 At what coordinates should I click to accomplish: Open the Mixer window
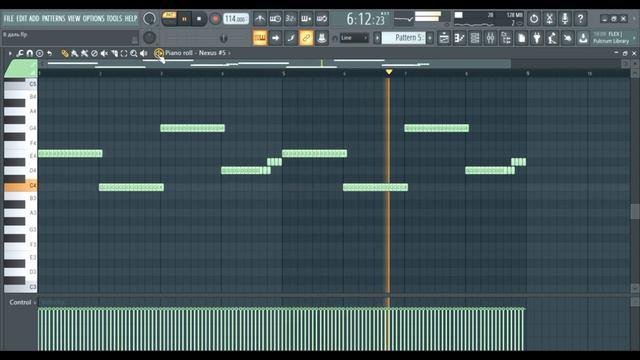[x=490, y=38]
